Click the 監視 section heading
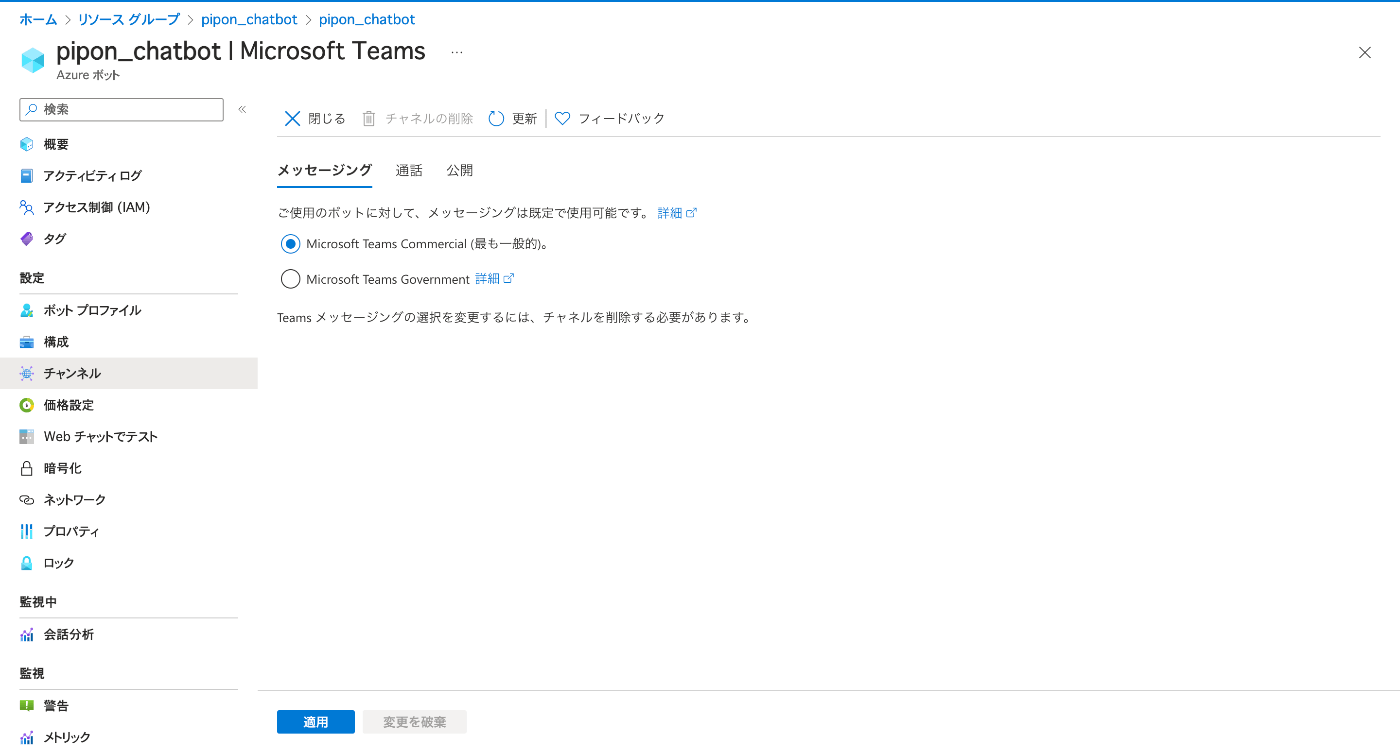 [32, 673]
